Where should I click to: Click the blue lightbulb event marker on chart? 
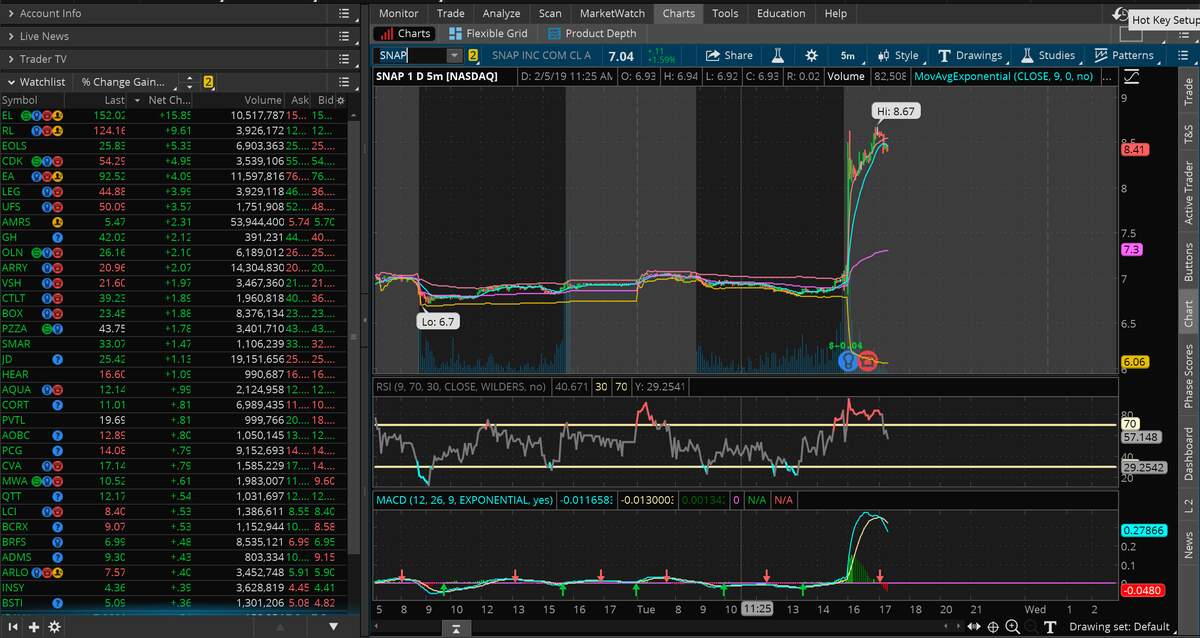(x=847, y=360)
